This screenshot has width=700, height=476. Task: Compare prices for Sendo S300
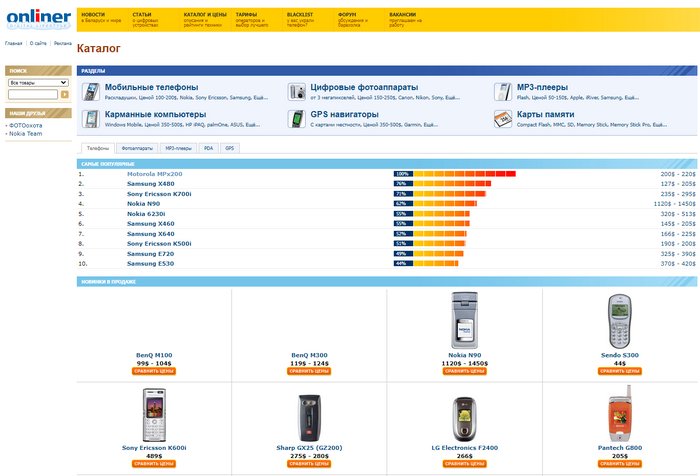pyautogui.click(x=620, y=371)
